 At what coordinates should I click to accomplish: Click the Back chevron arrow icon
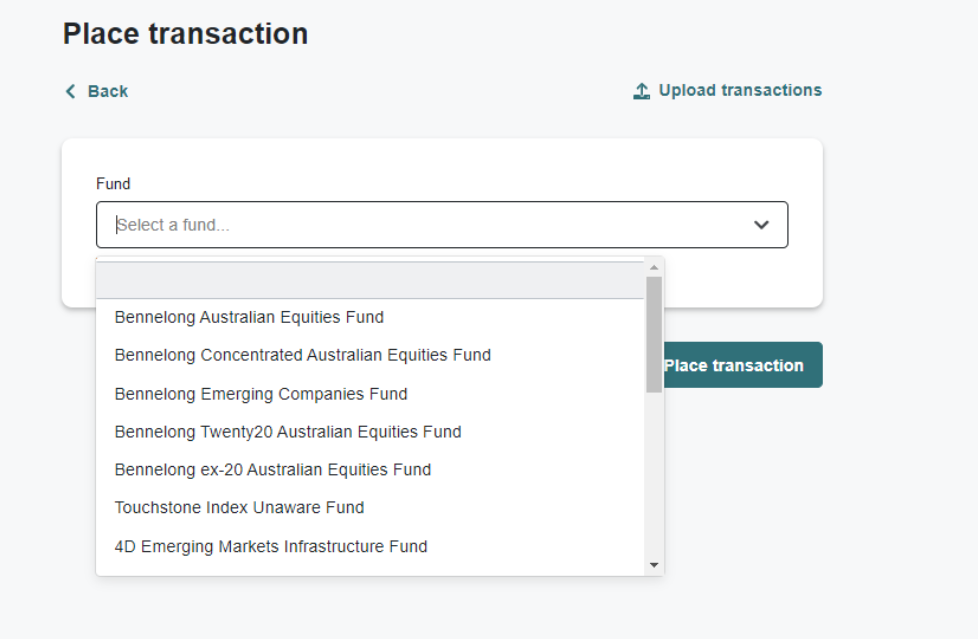[70, 92]
